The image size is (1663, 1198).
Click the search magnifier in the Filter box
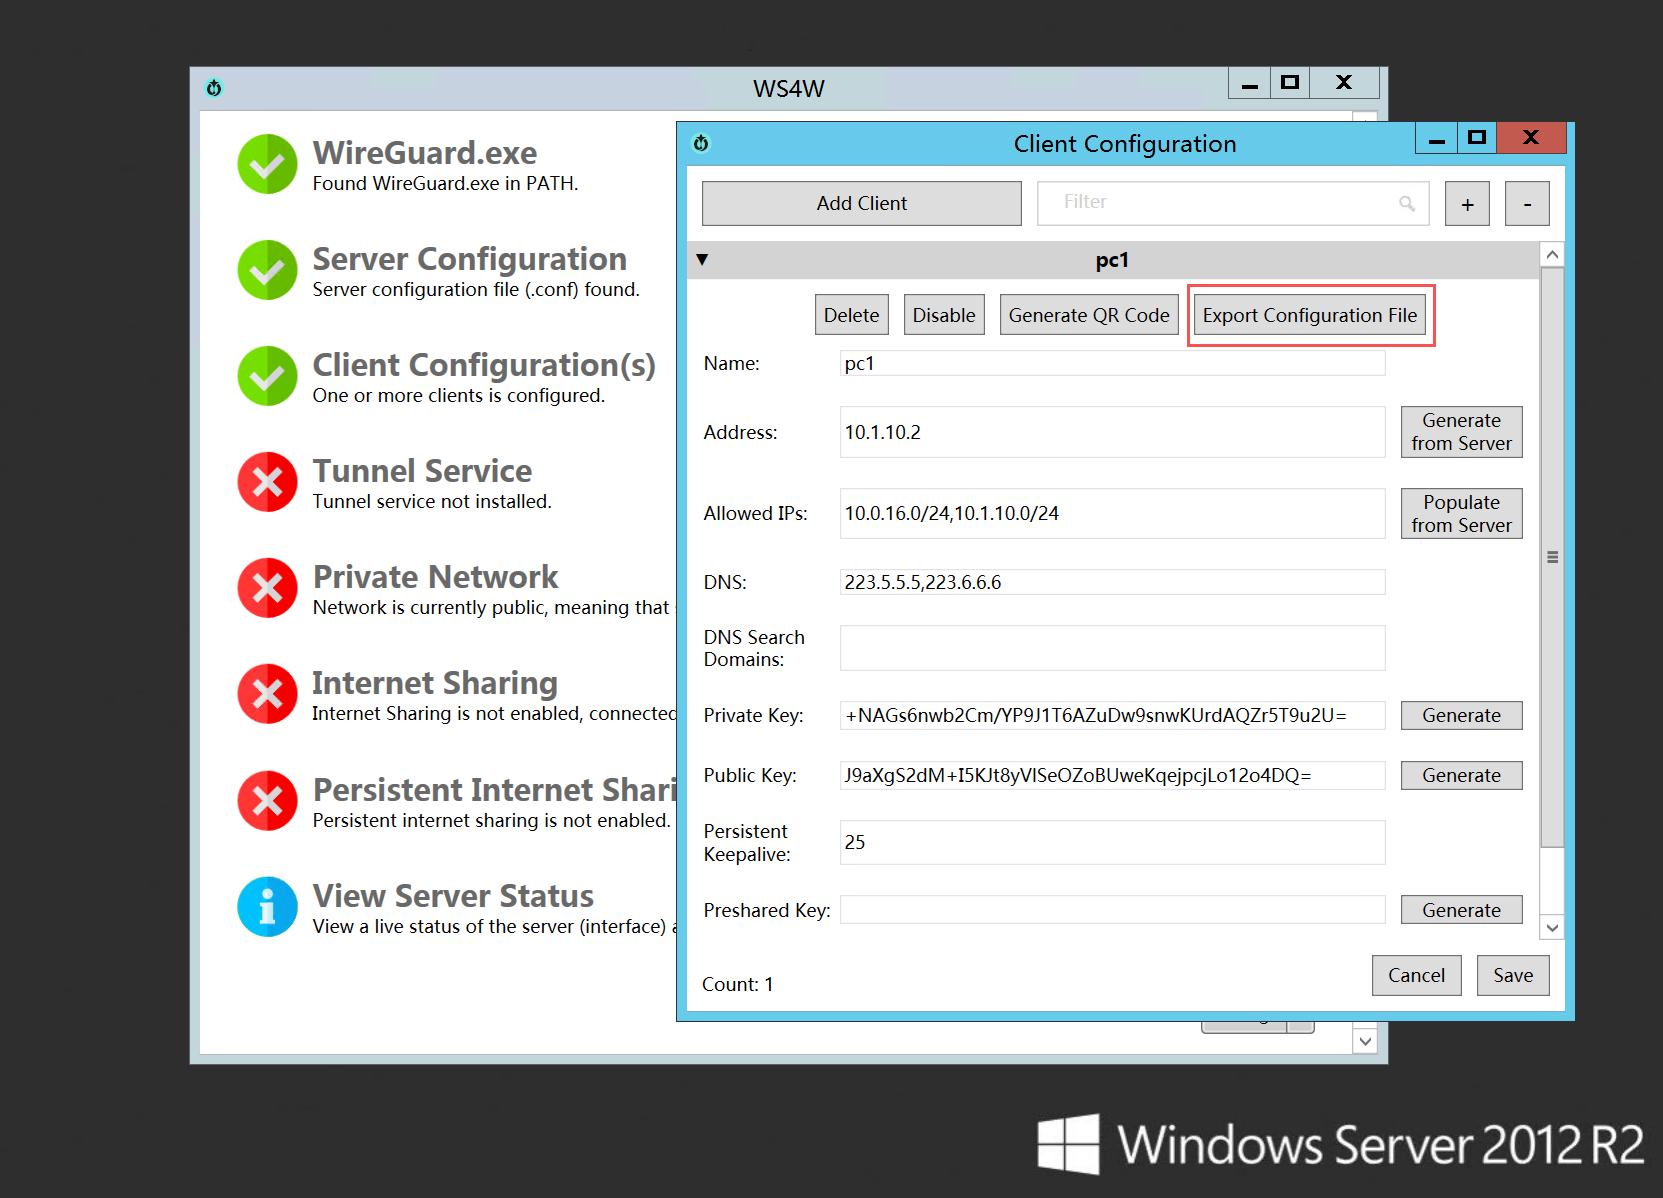coord(1407,204)
